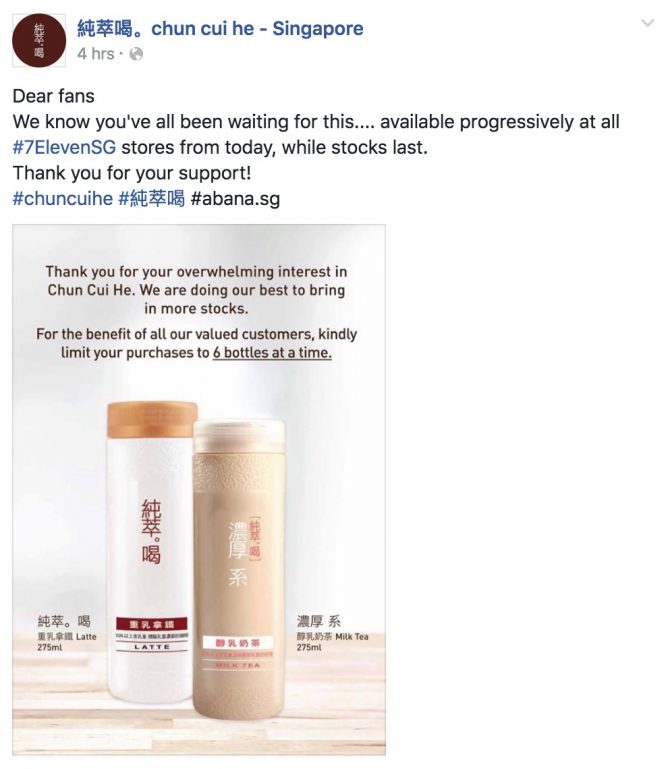Click the white Latte bottle in the image
The height and width of the screenshot is (769, 668).
[152, 550]
